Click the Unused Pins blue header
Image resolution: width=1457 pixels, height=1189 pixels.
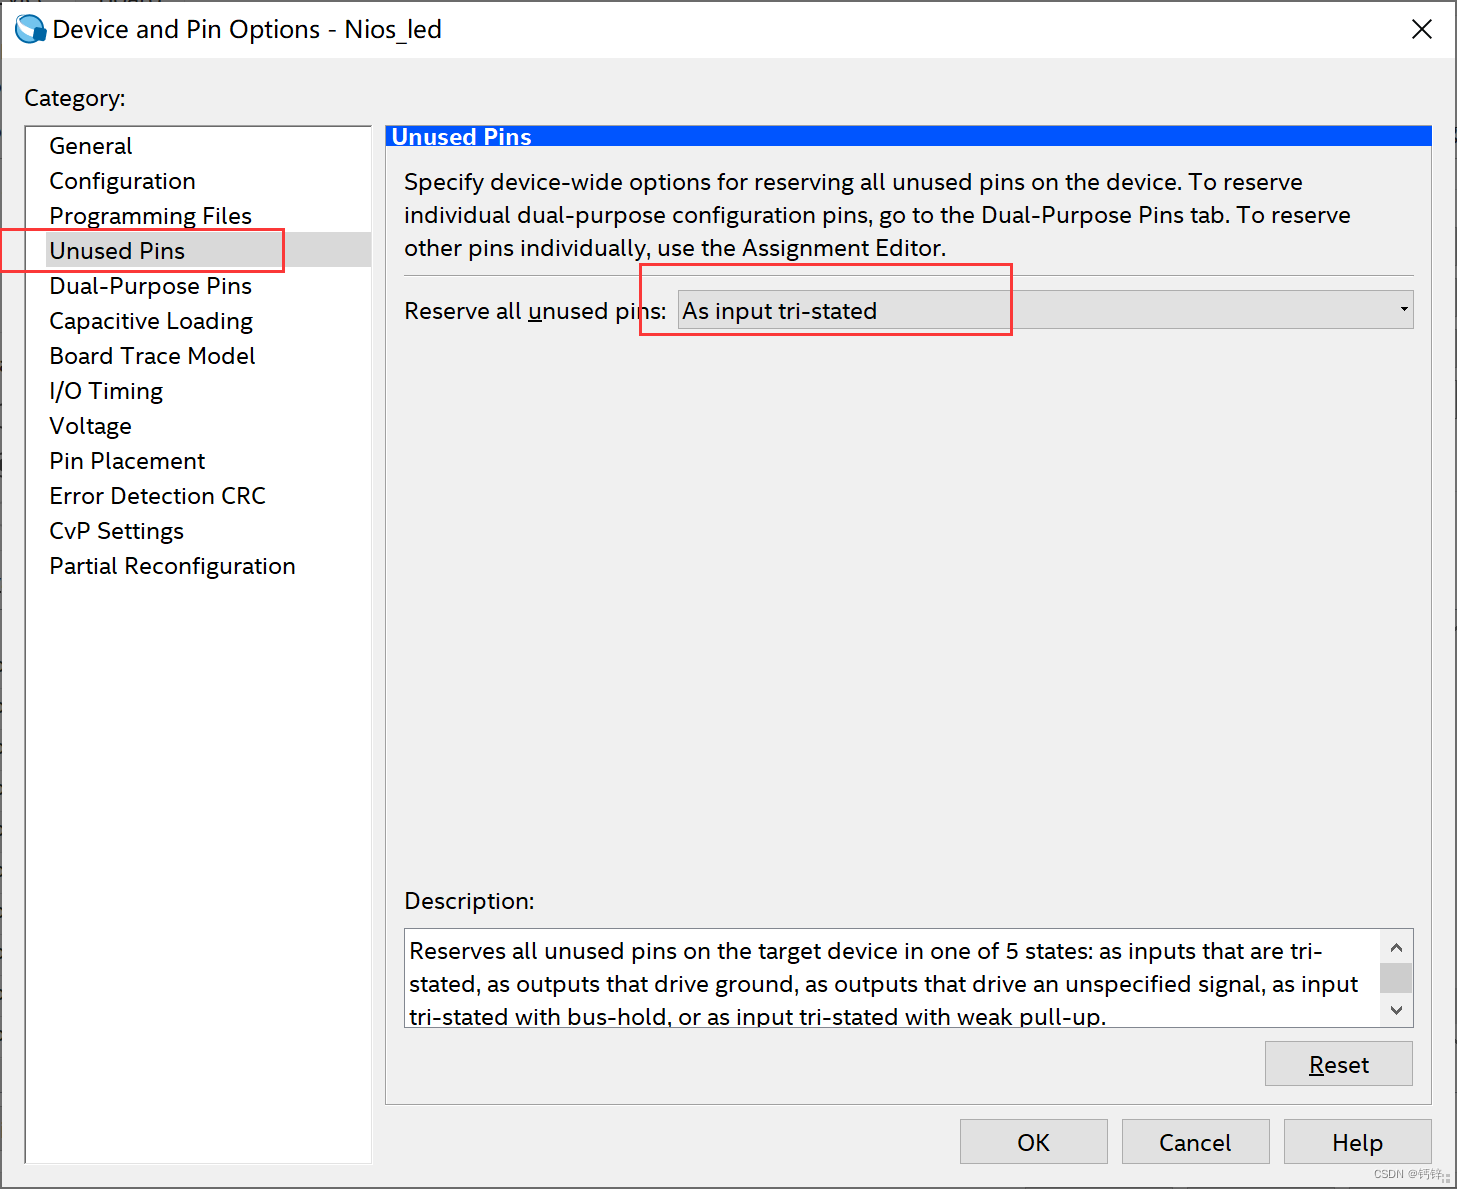click(x=908, y=136)
